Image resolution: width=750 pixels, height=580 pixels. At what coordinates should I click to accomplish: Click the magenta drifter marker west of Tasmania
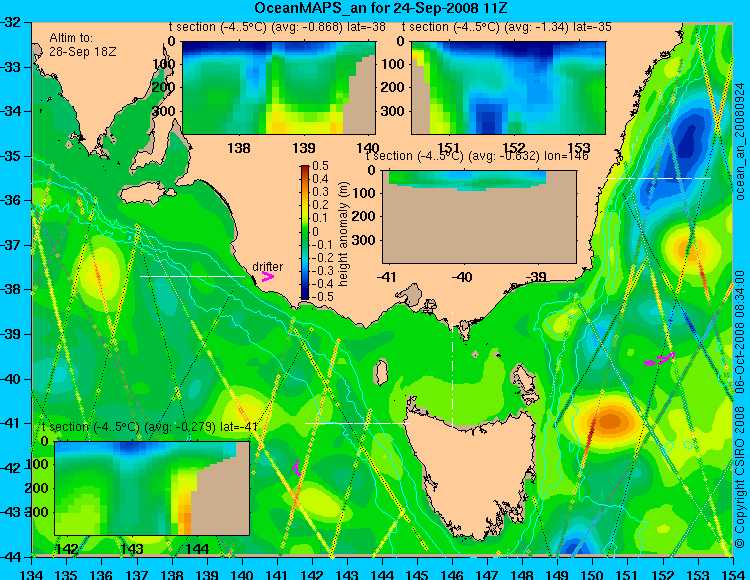click(x=297, y=468)
